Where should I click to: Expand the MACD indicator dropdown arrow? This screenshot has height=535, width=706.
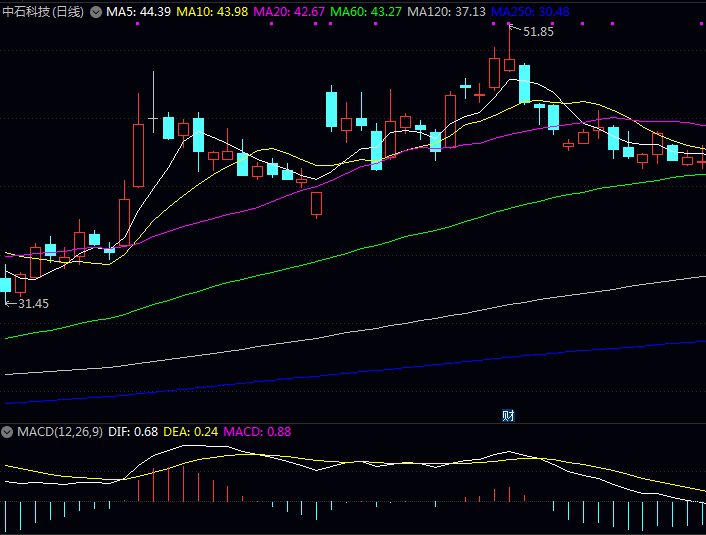[7, 432]
